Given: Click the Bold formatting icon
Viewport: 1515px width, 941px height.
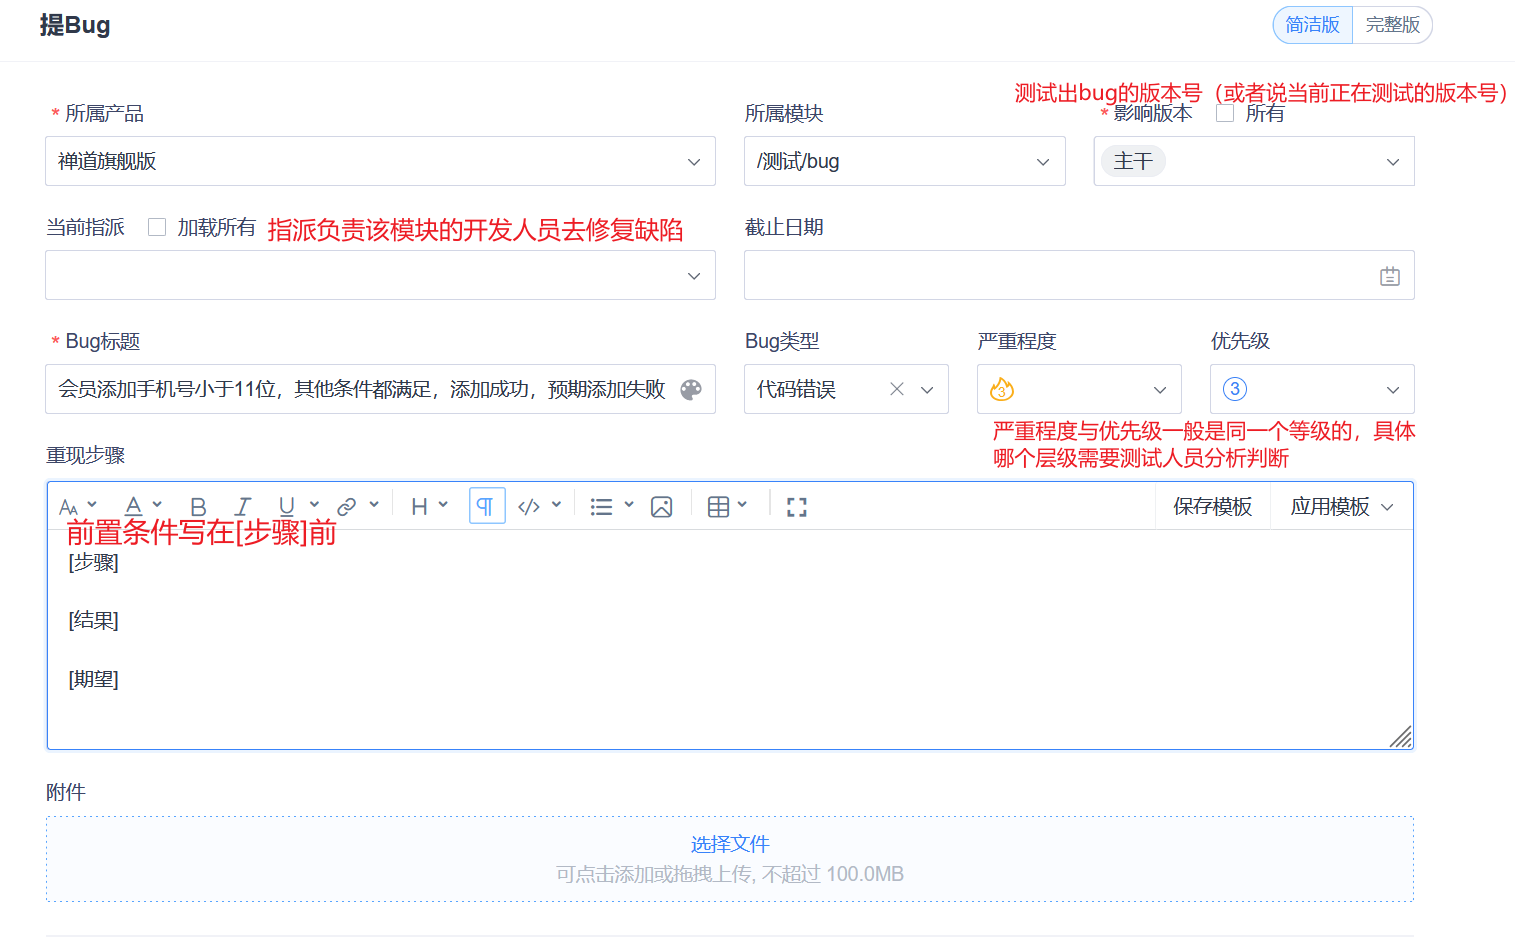Looking at the screenshot, I should (x=198, y=507).
